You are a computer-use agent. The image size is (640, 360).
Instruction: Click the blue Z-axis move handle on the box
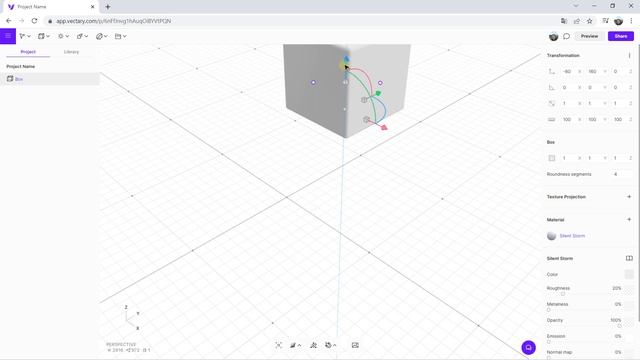coord(347,59)
